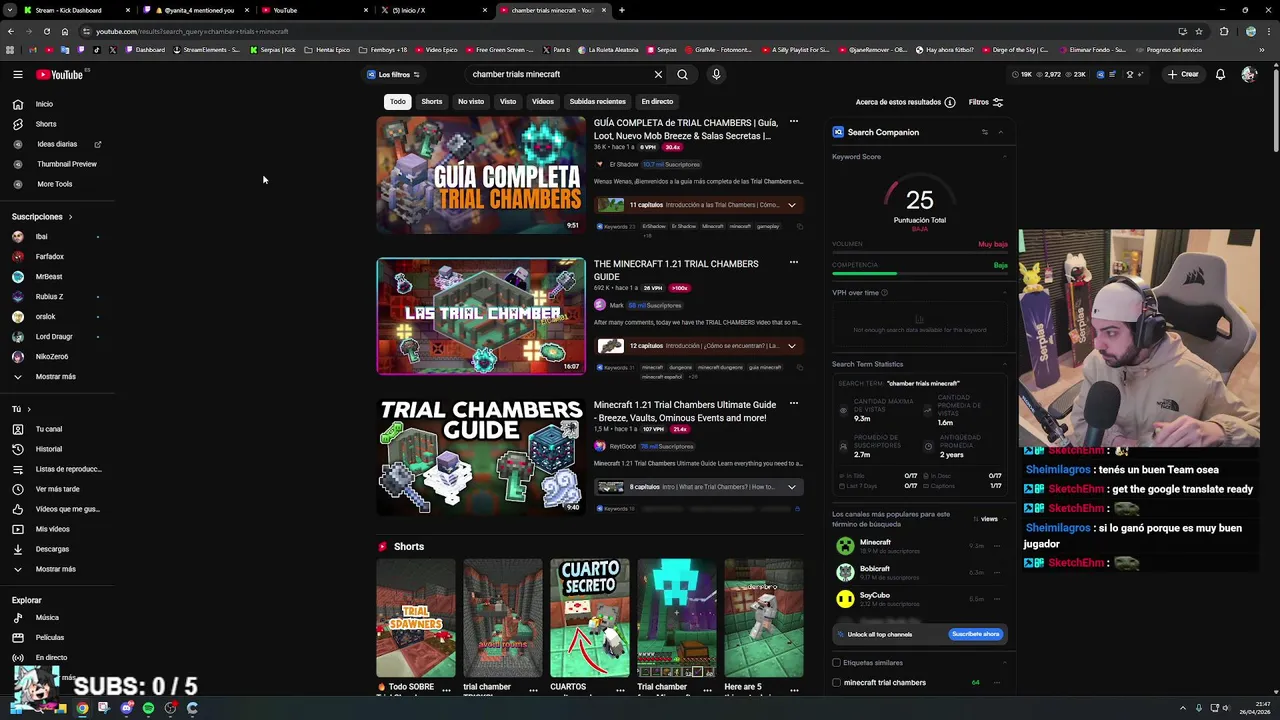Viewport: 1280px width, 720px height.
Task: Tick the minecraft trial chambers tag checkbox
Action: pos(836,683)
